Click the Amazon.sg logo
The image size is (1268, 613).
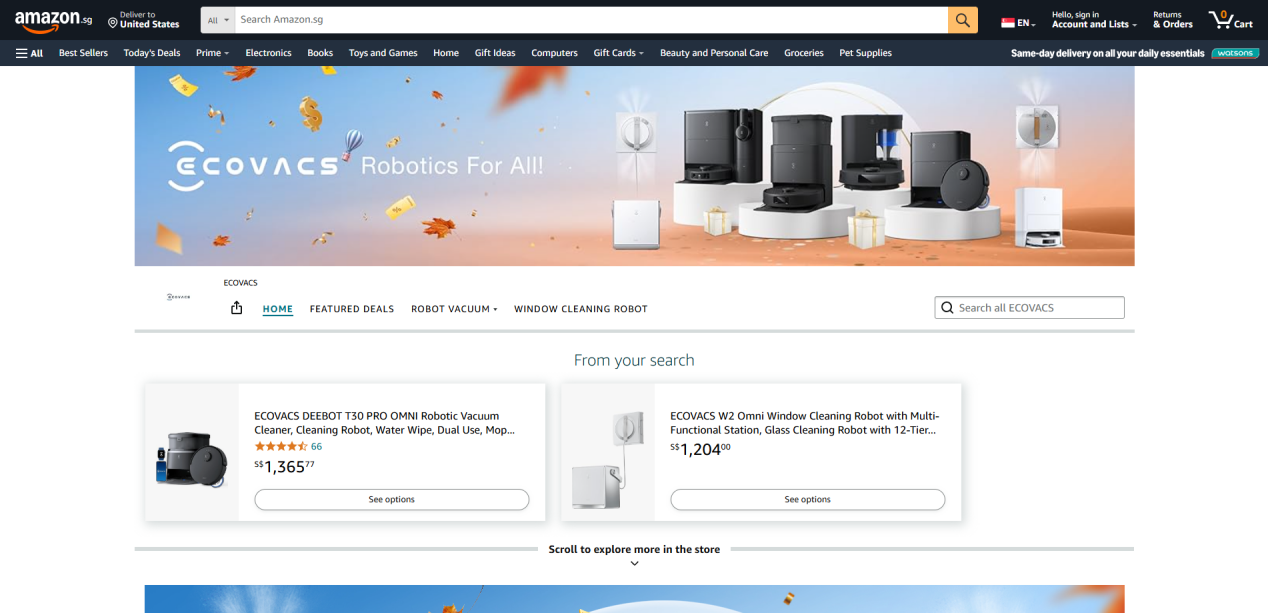point(53,20)
